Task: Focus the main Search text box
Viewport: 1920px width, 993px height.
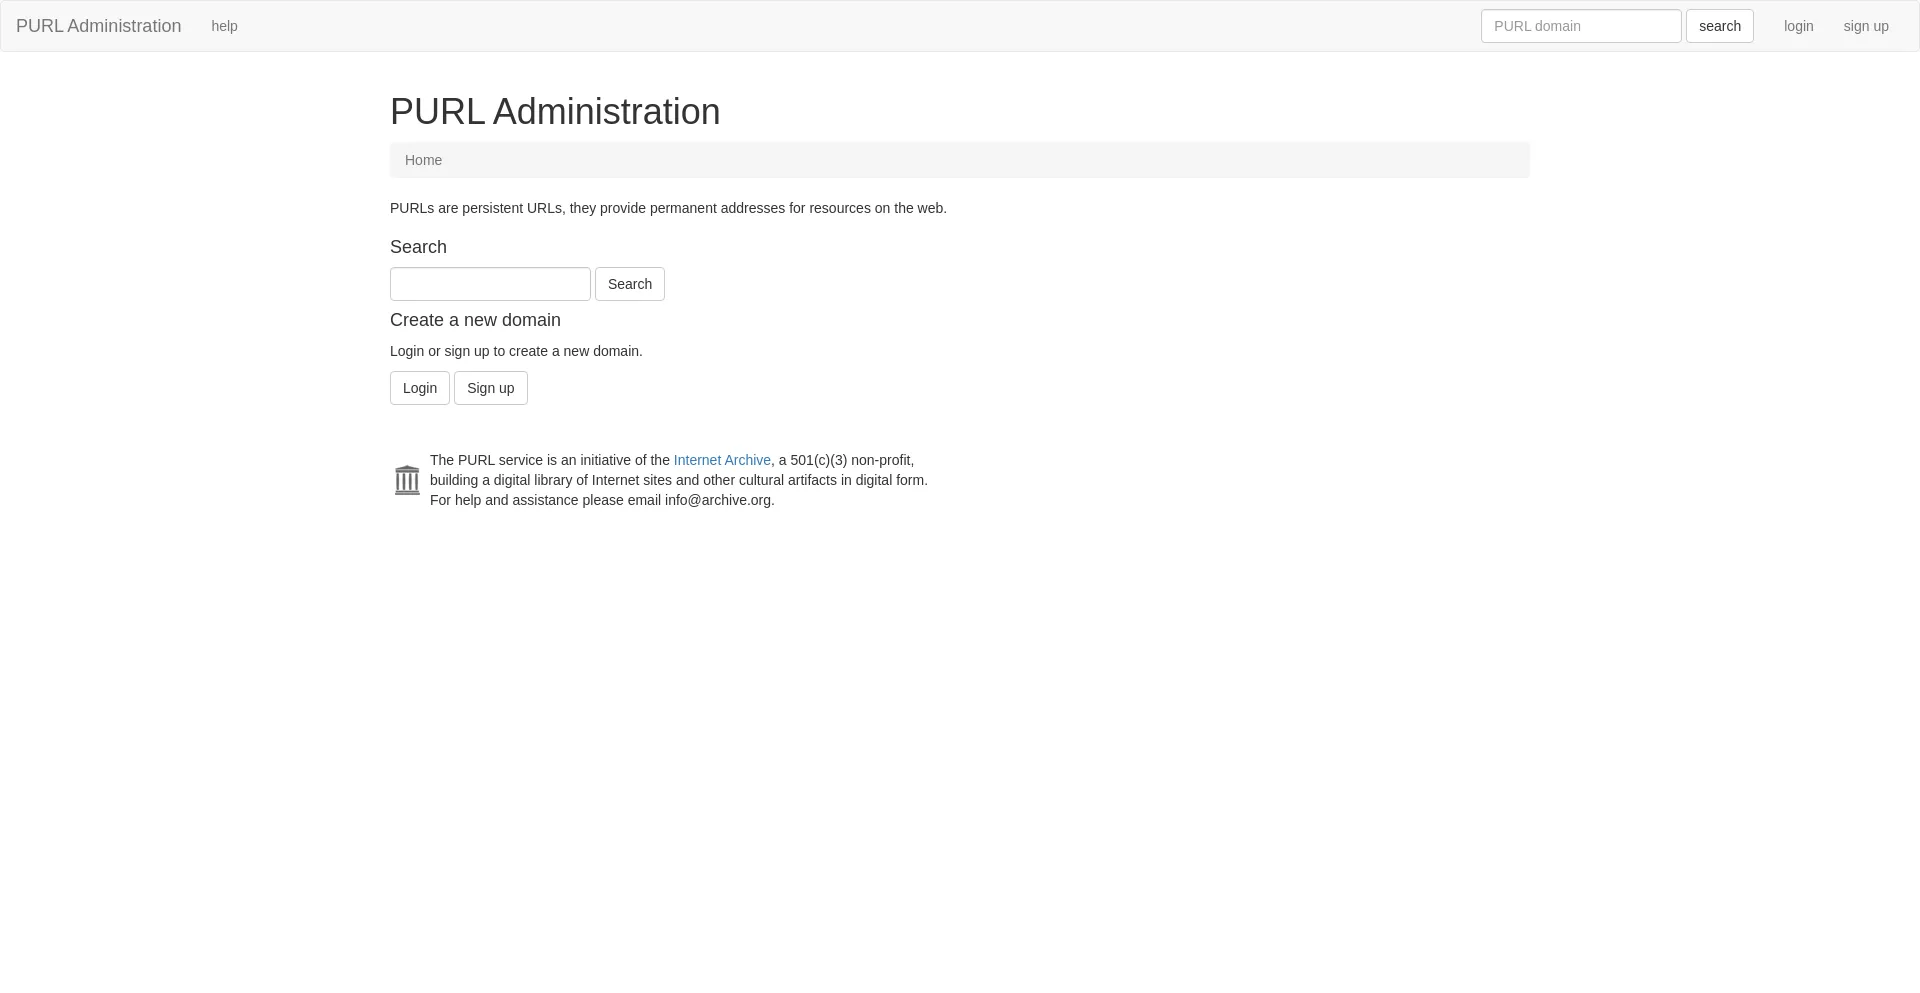Action: (490, 284)
